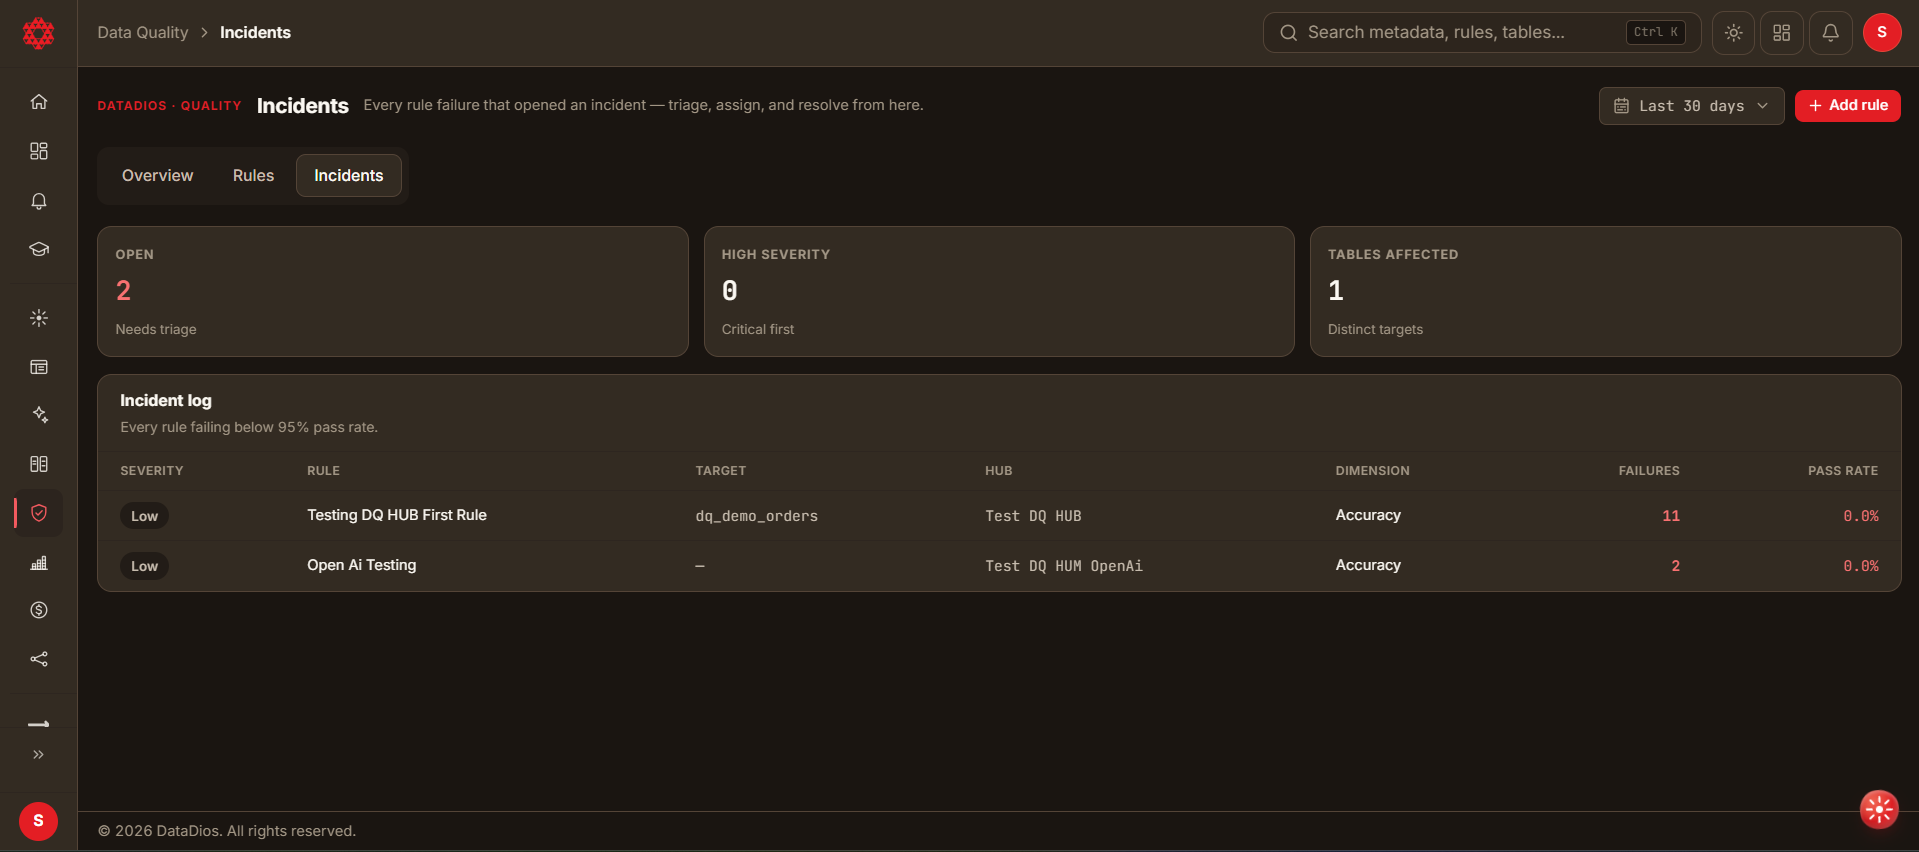Viewport: 1919px width, 852px height.
Task: Select the Incidents tab
Action: pos(349,176)
